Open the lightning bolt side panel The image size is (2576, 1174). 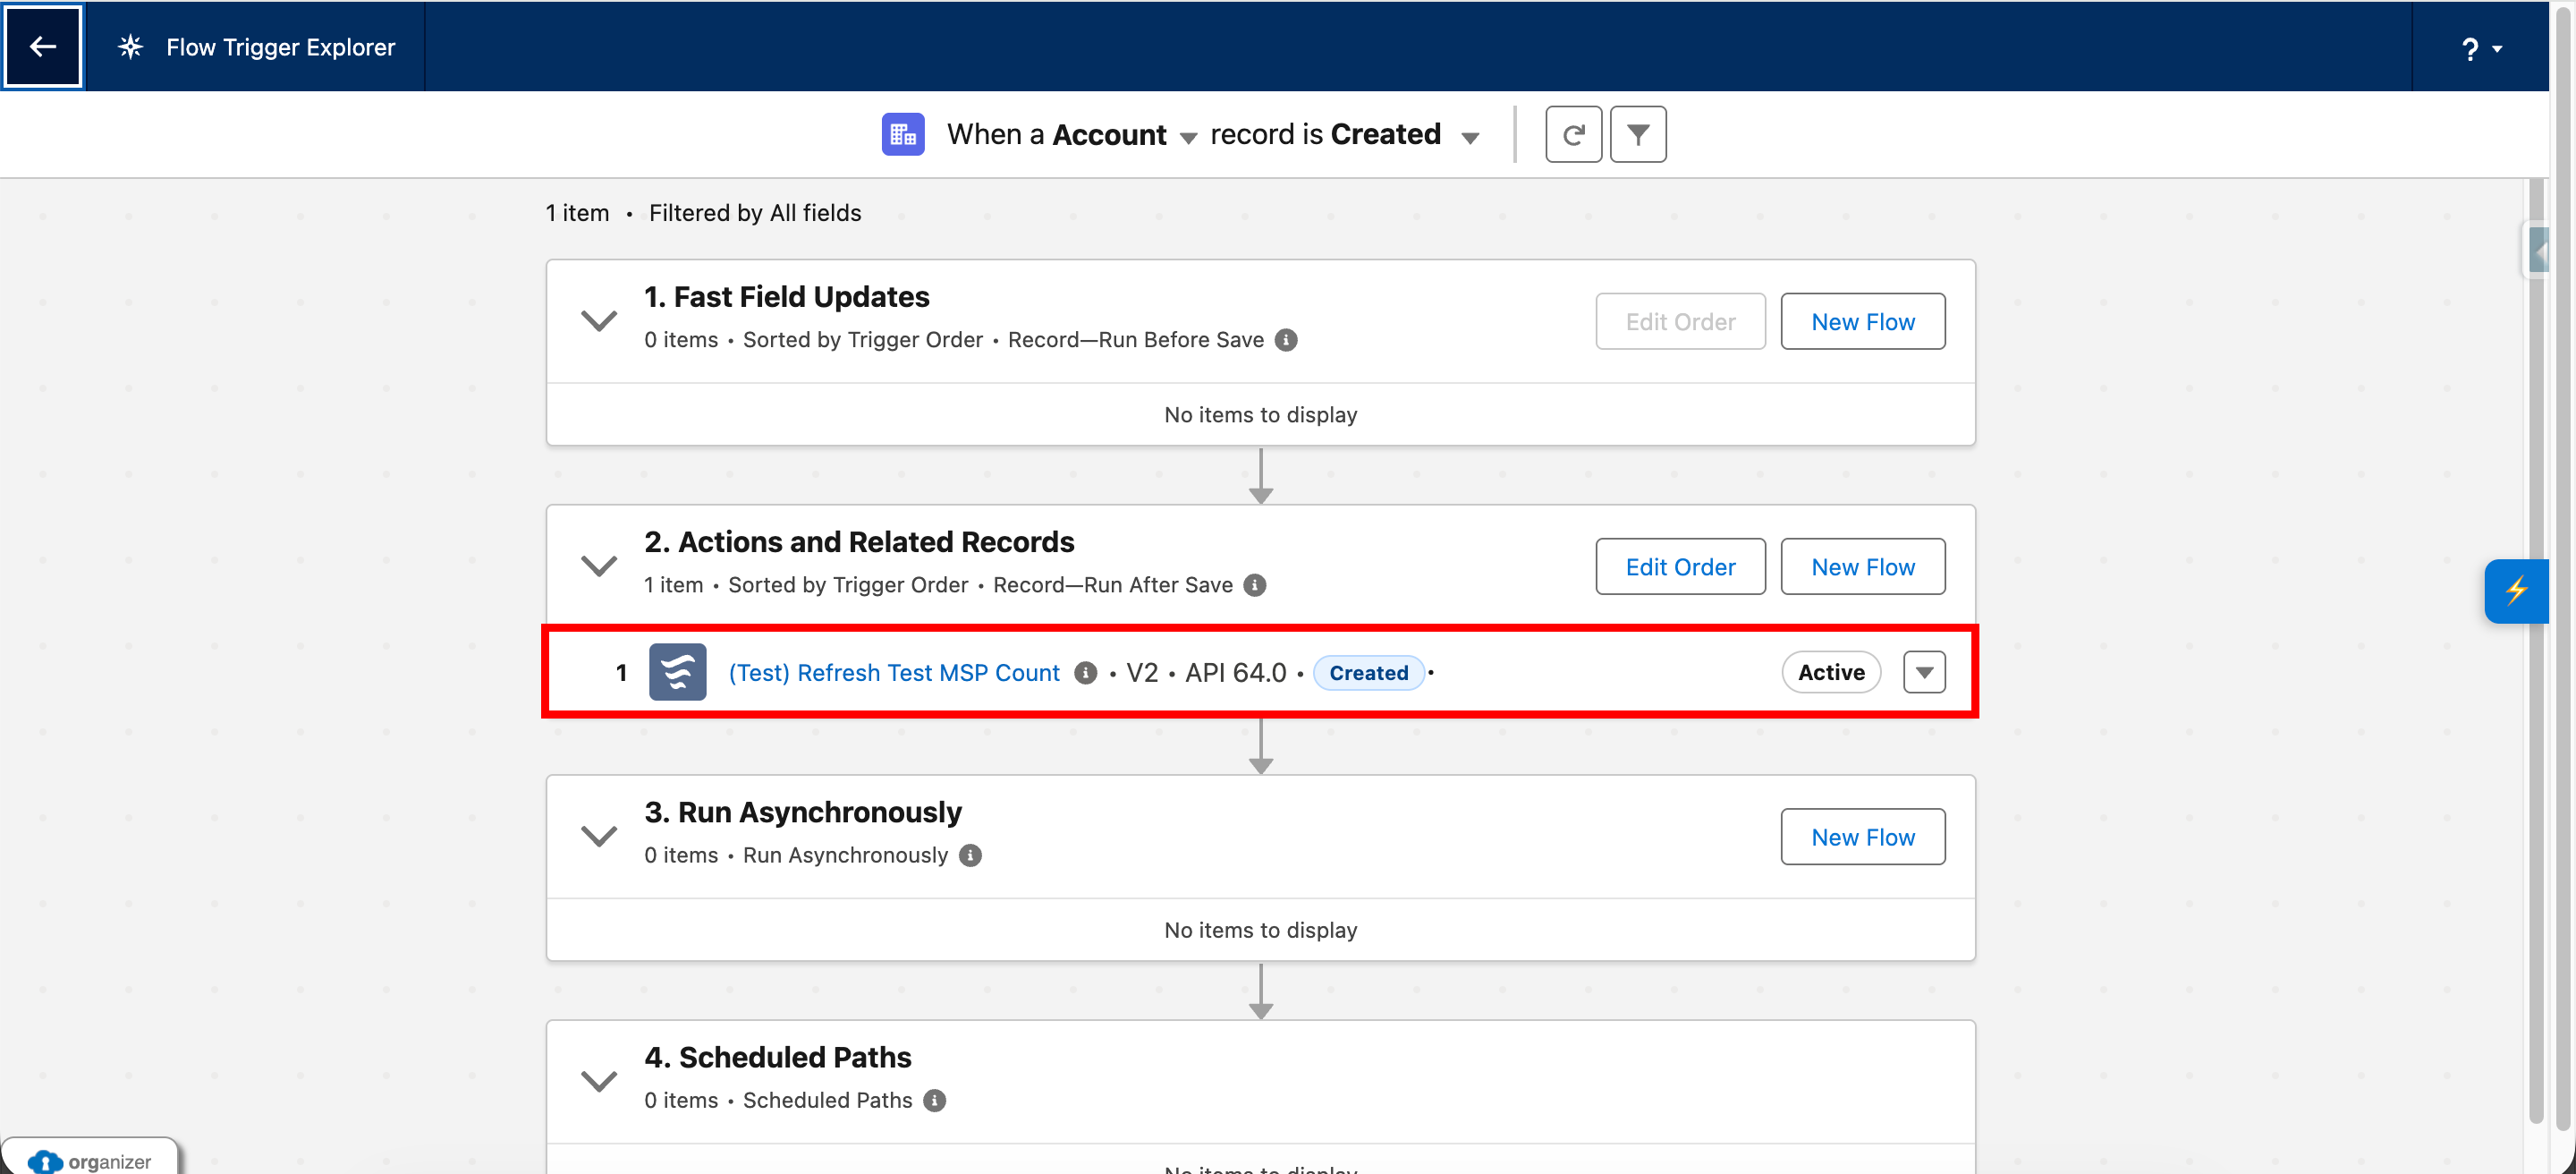pos(2518,591)
